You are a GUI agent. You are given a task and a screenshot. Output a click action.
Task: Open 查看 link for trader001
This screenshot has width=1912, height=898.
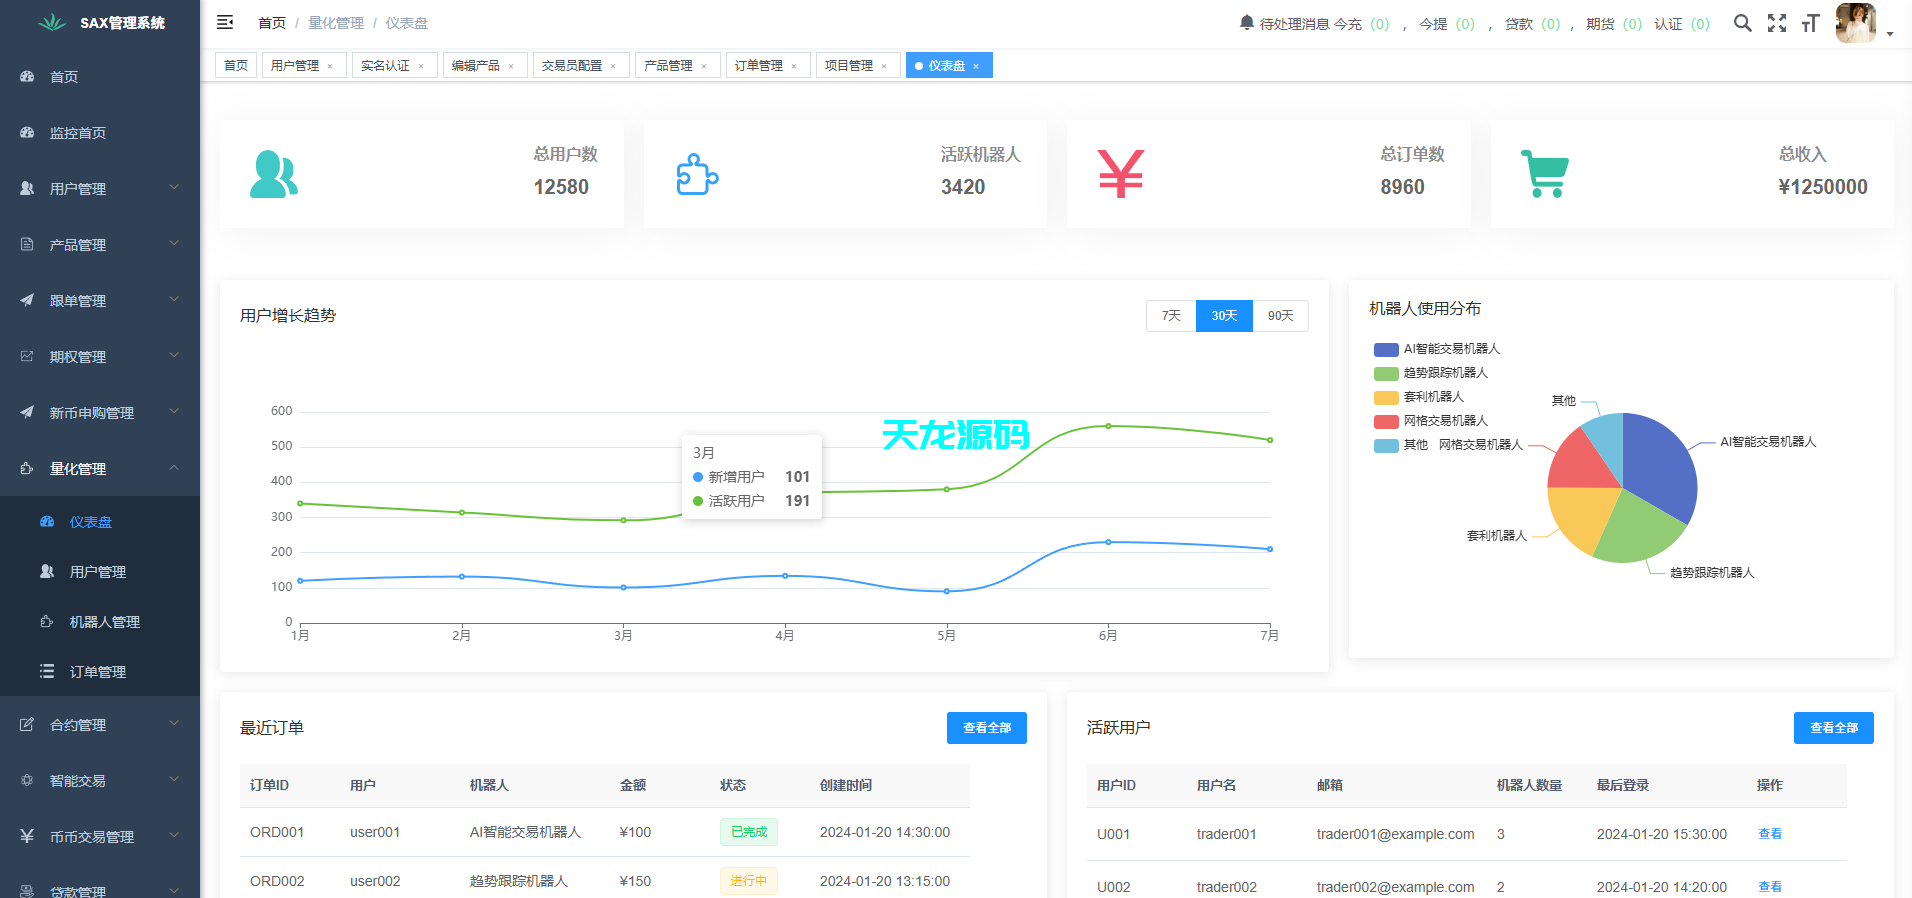tap(1770, 834)
